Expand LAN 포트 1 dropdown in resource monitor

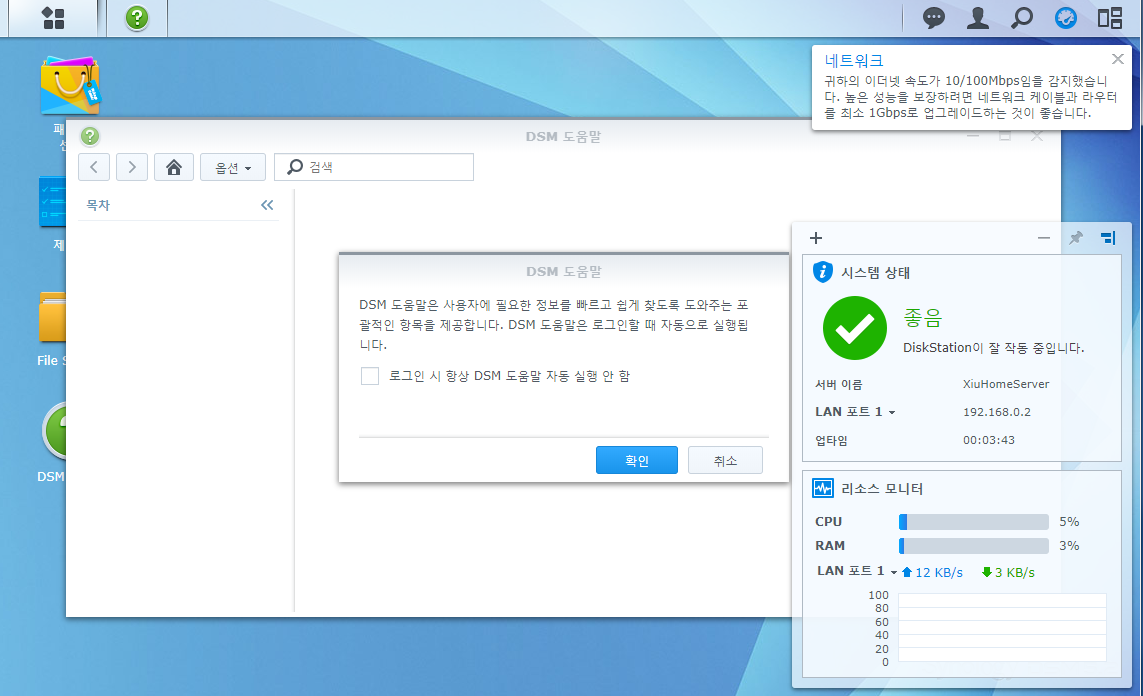(x=857, y=571)
